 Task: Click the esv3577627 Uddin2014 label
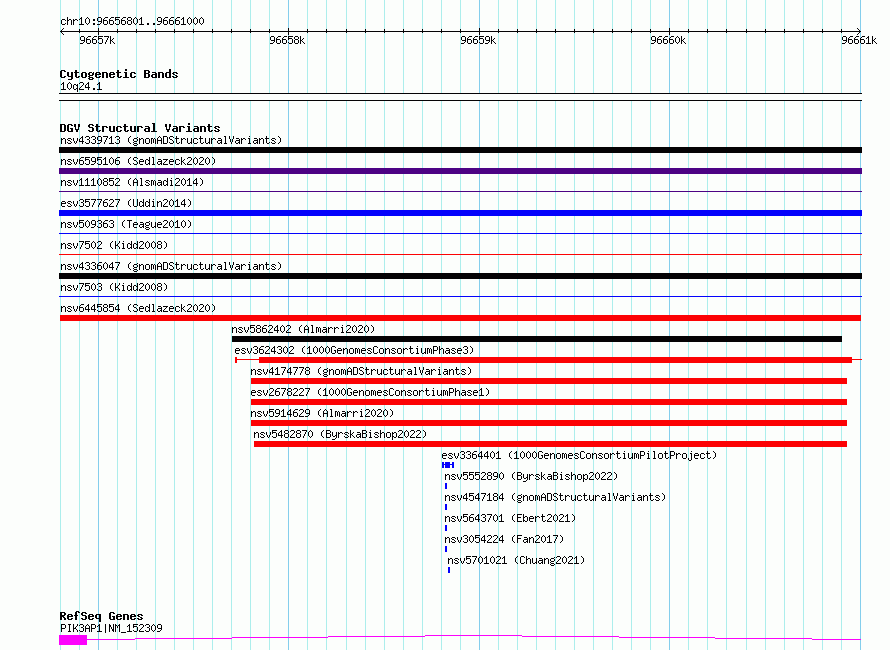pos(126,203)
